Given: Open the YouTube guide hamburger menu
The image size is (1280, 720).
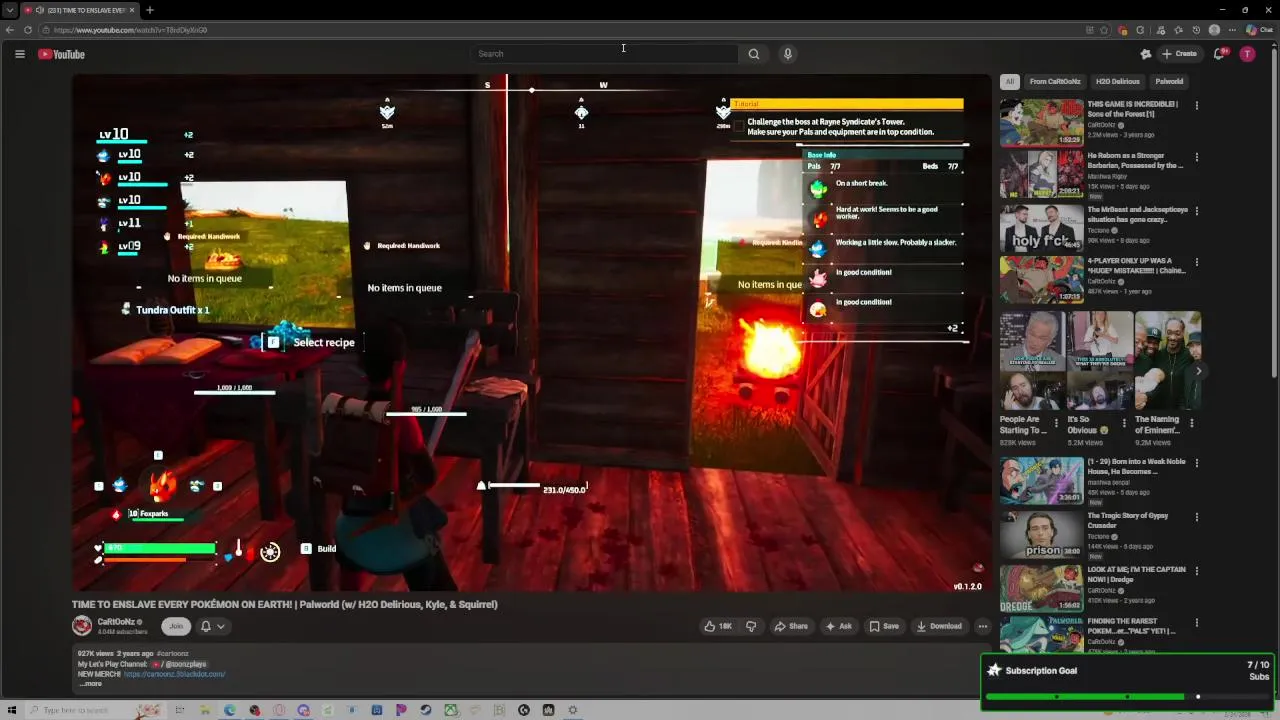Looking at the screenshot, I should tap(19, 54).
